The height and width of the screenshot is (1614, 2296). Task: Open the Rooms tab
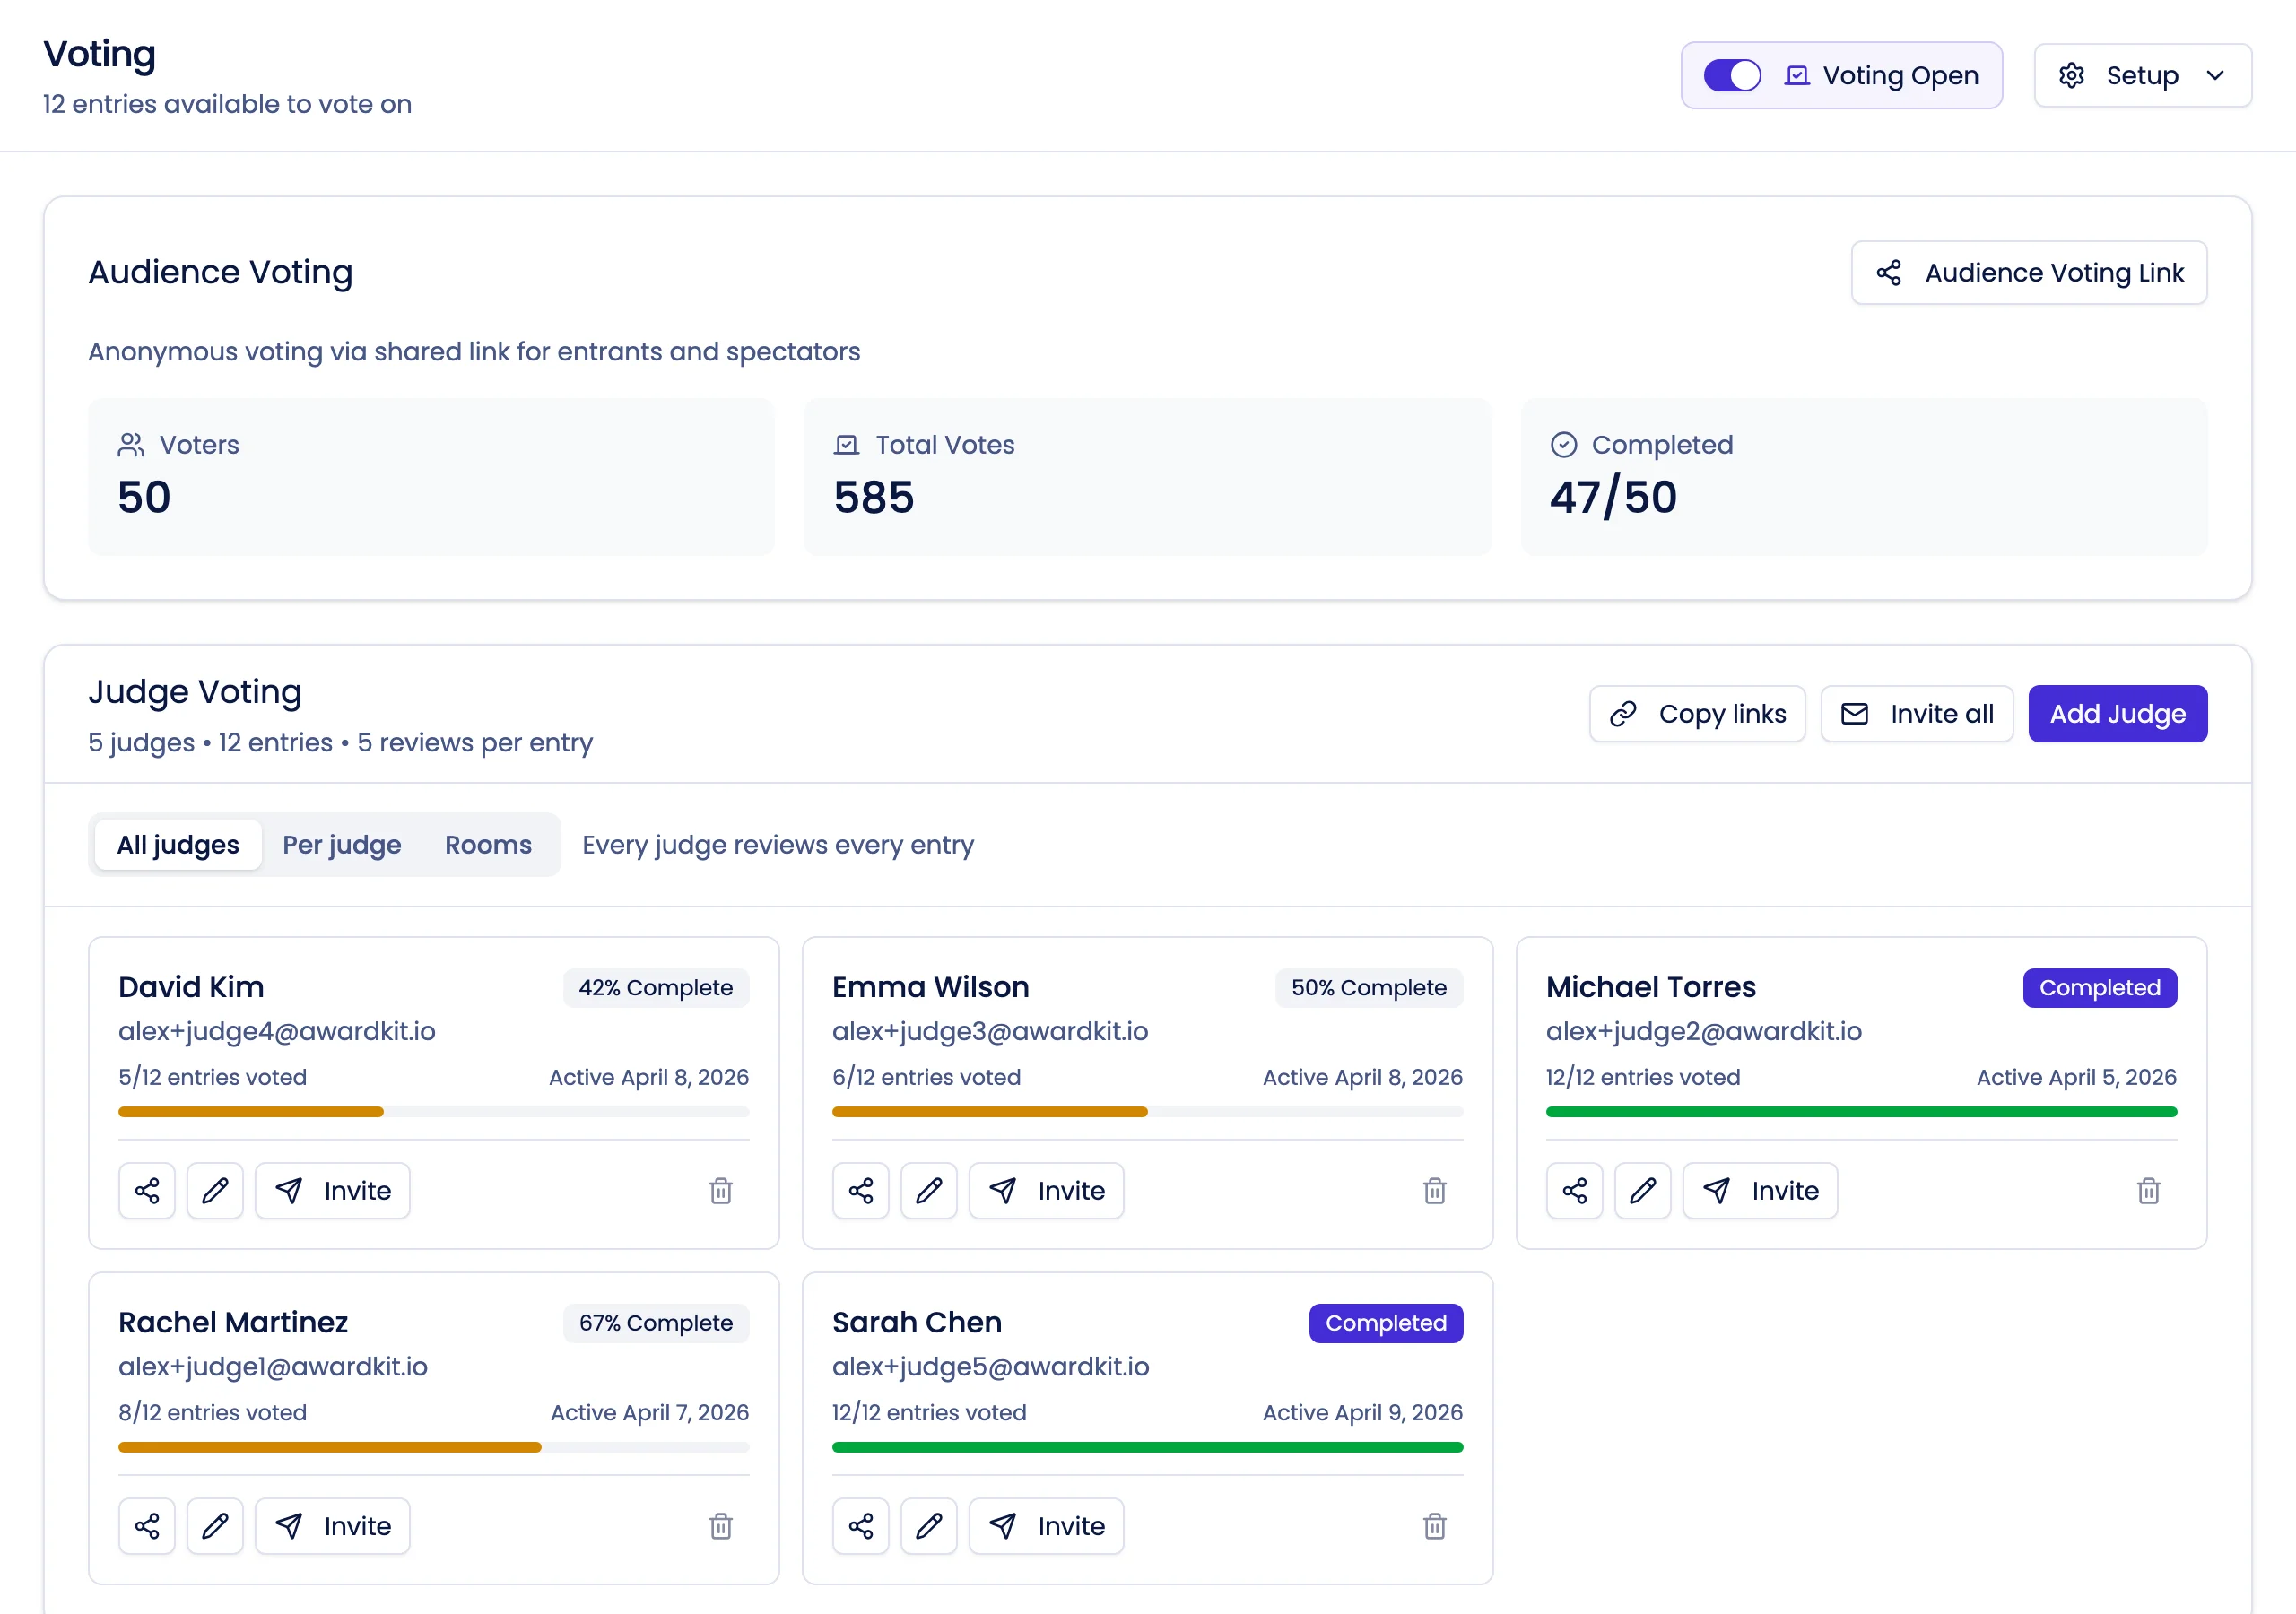pyautogui.click(x=488, y=845)
